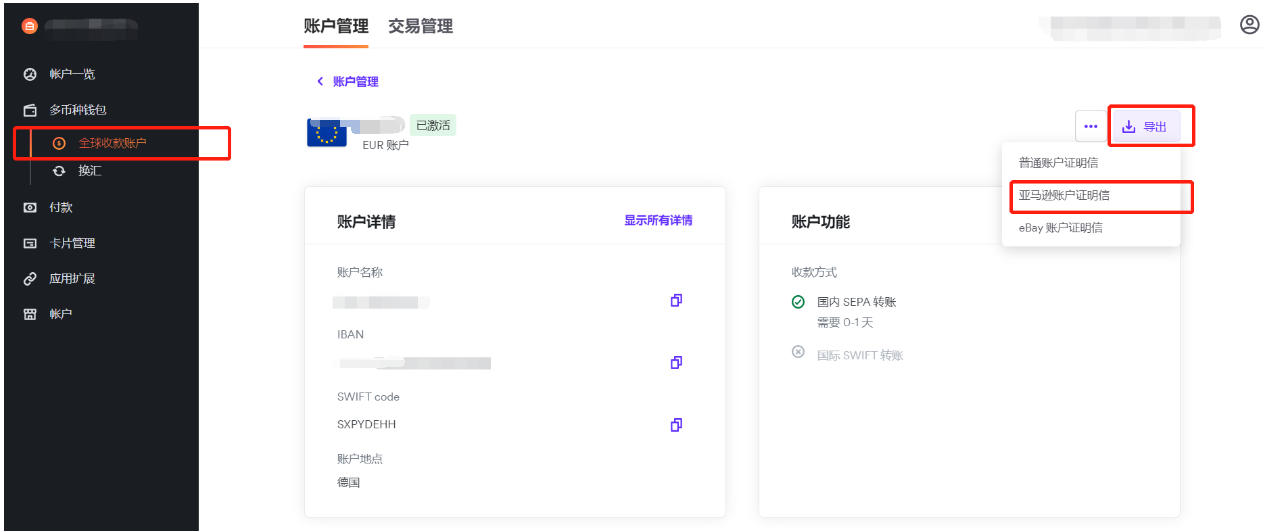Click the 付款 payment icon
Screen dimensions: 1264x531
point(30,208)
